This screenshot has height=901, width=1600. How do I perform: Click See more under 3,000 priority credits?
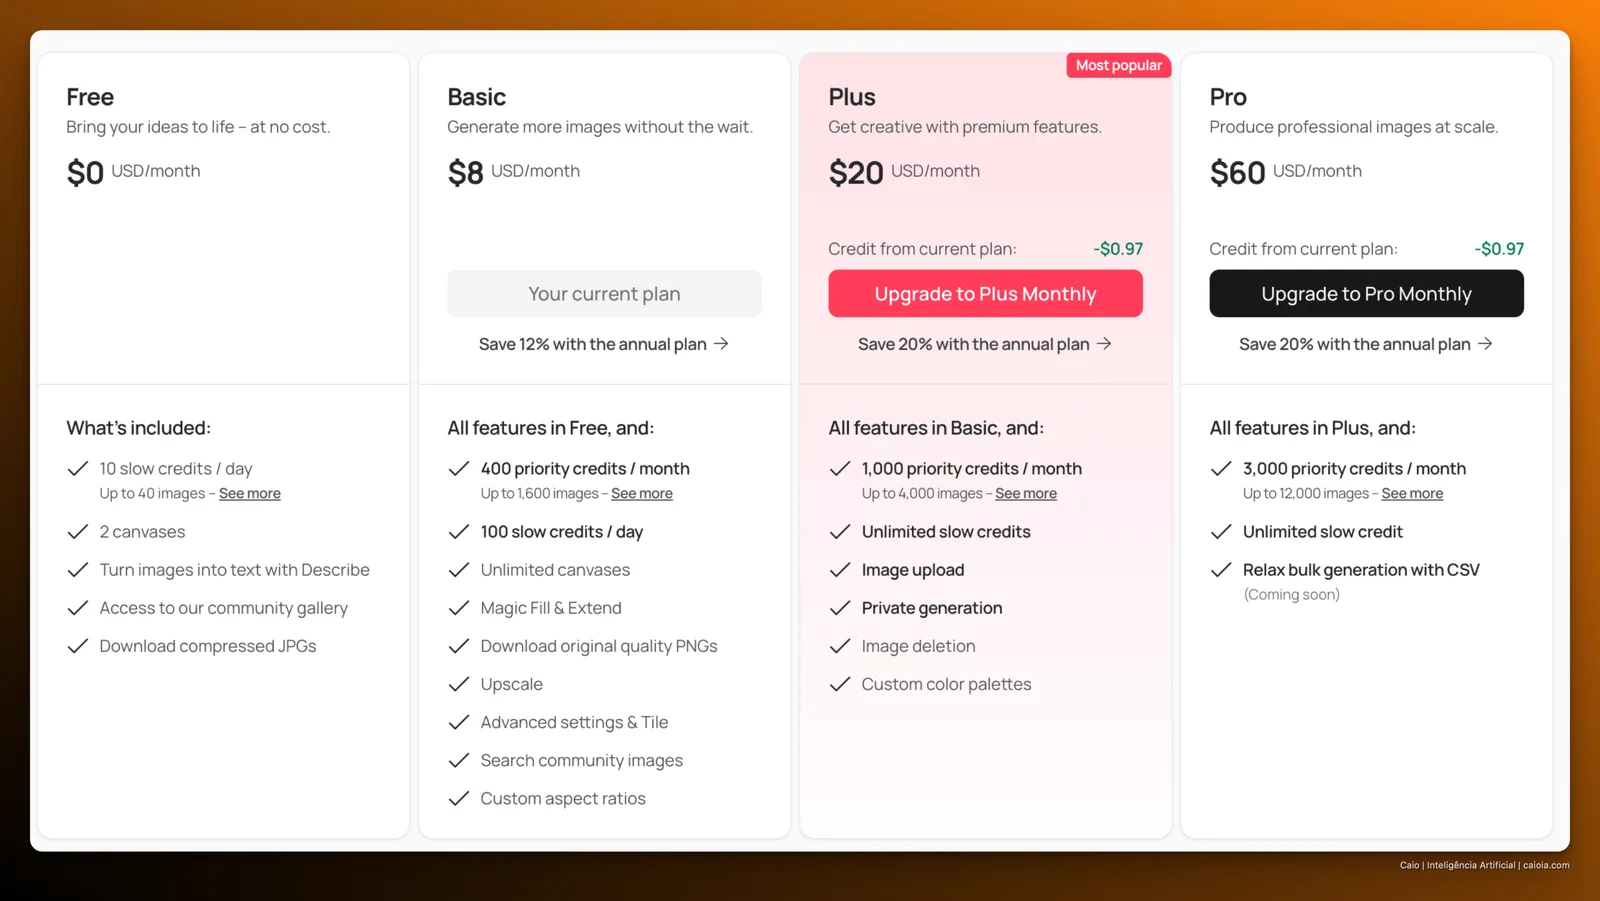pos(1412,493)
